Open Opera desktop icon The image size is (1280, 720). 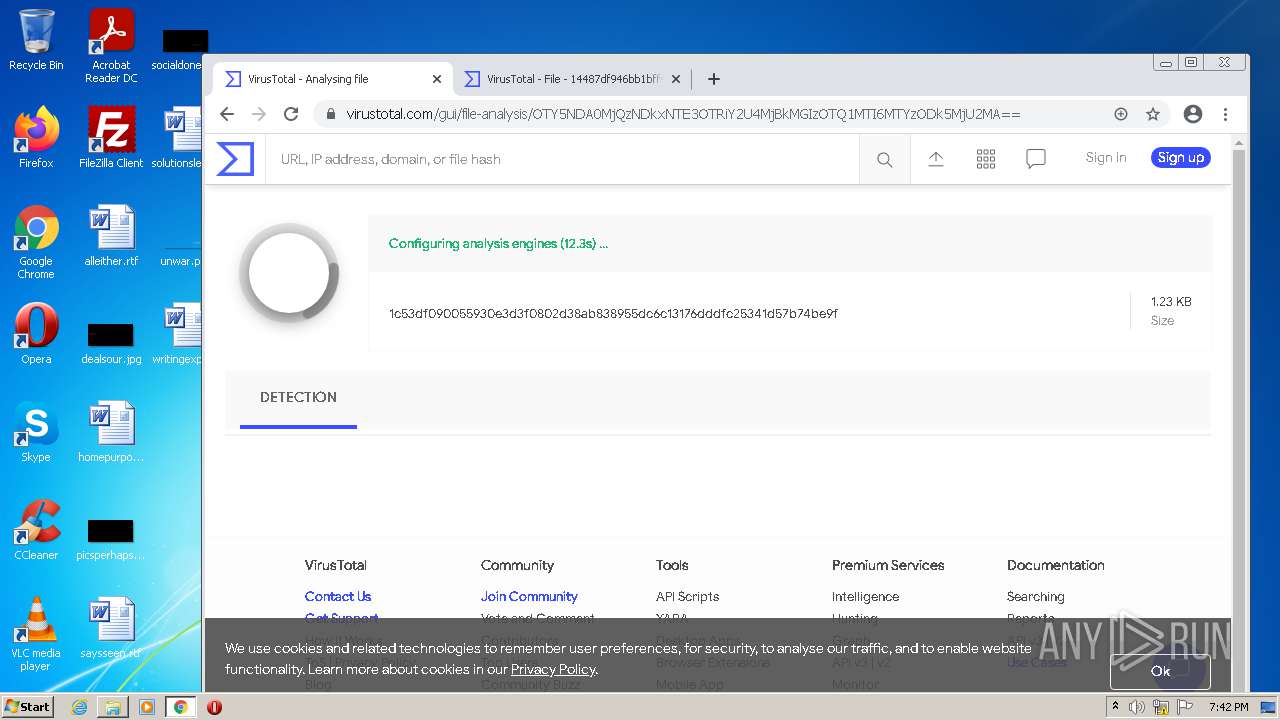pos(36,334)
